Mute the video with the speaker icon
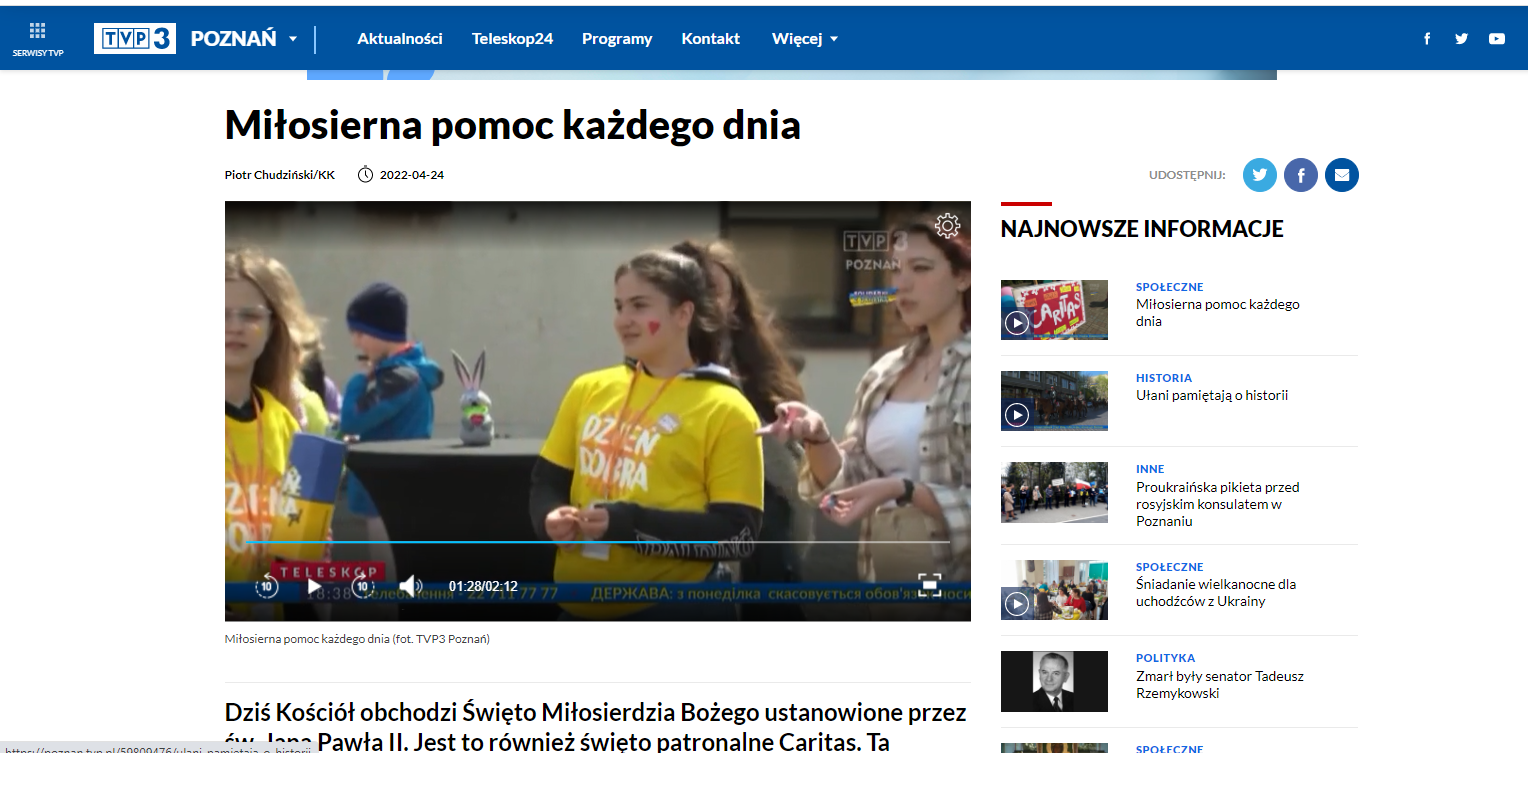The width and height of the screenshot is (1528, 808). click(410, 586)
